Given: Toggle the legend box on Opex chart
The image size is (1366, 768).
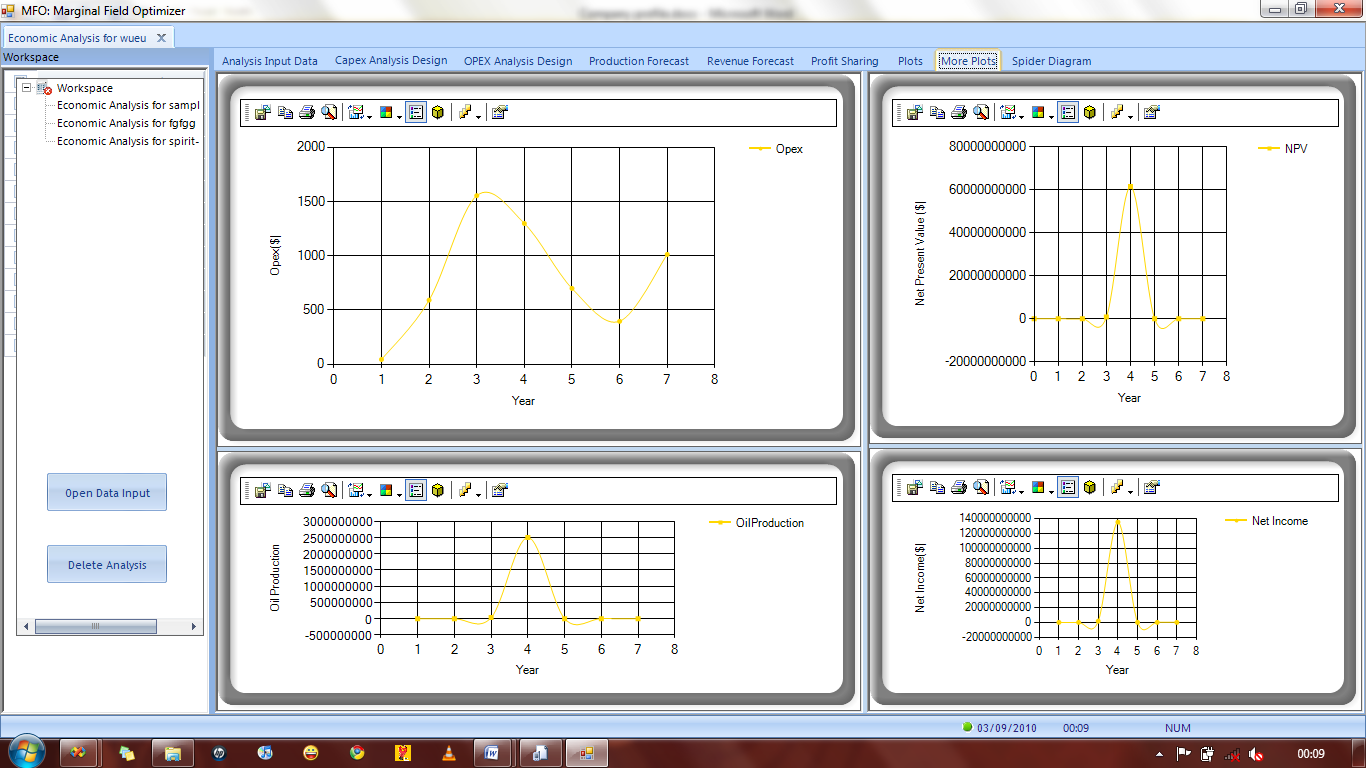Looking at the screenshot, I should point(416,113).
